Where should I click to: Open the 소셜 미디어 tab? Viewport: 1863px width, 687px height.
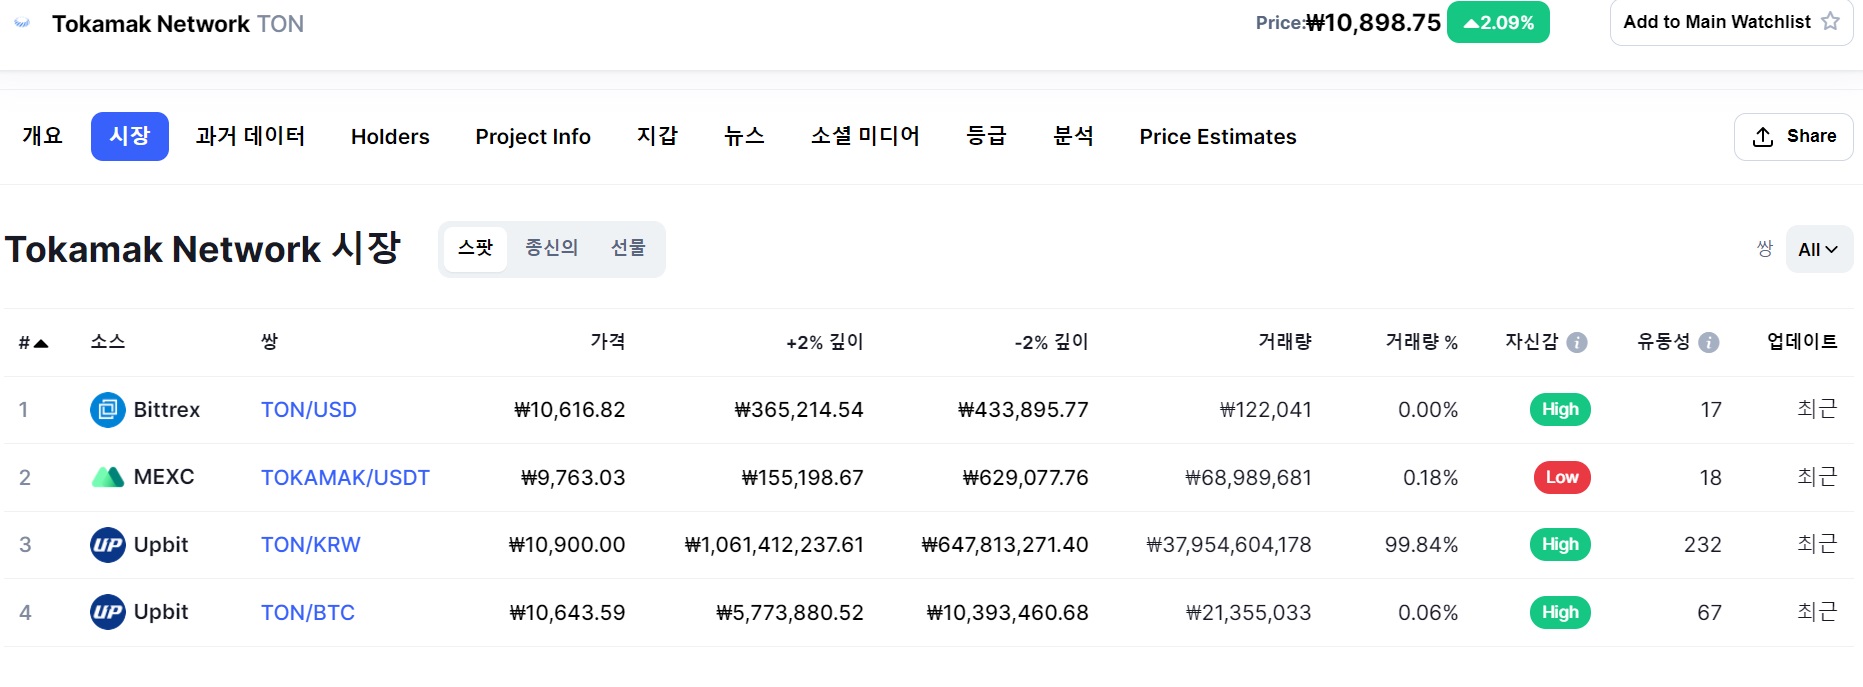tap(865, 136)
